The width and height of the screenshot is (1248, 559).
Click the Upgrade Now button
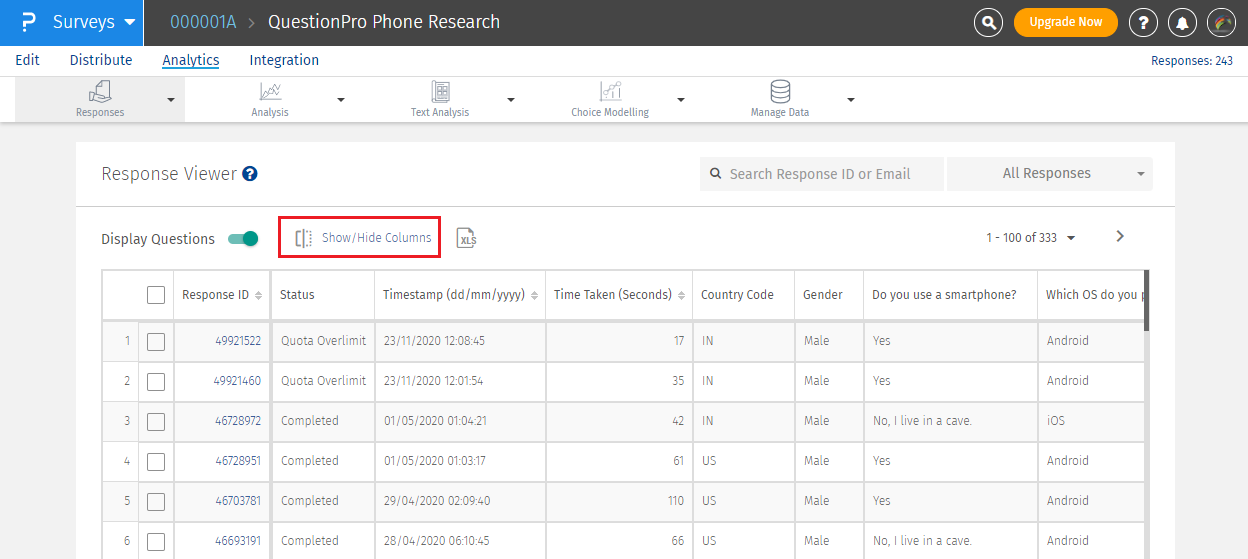pos(1066,22)
